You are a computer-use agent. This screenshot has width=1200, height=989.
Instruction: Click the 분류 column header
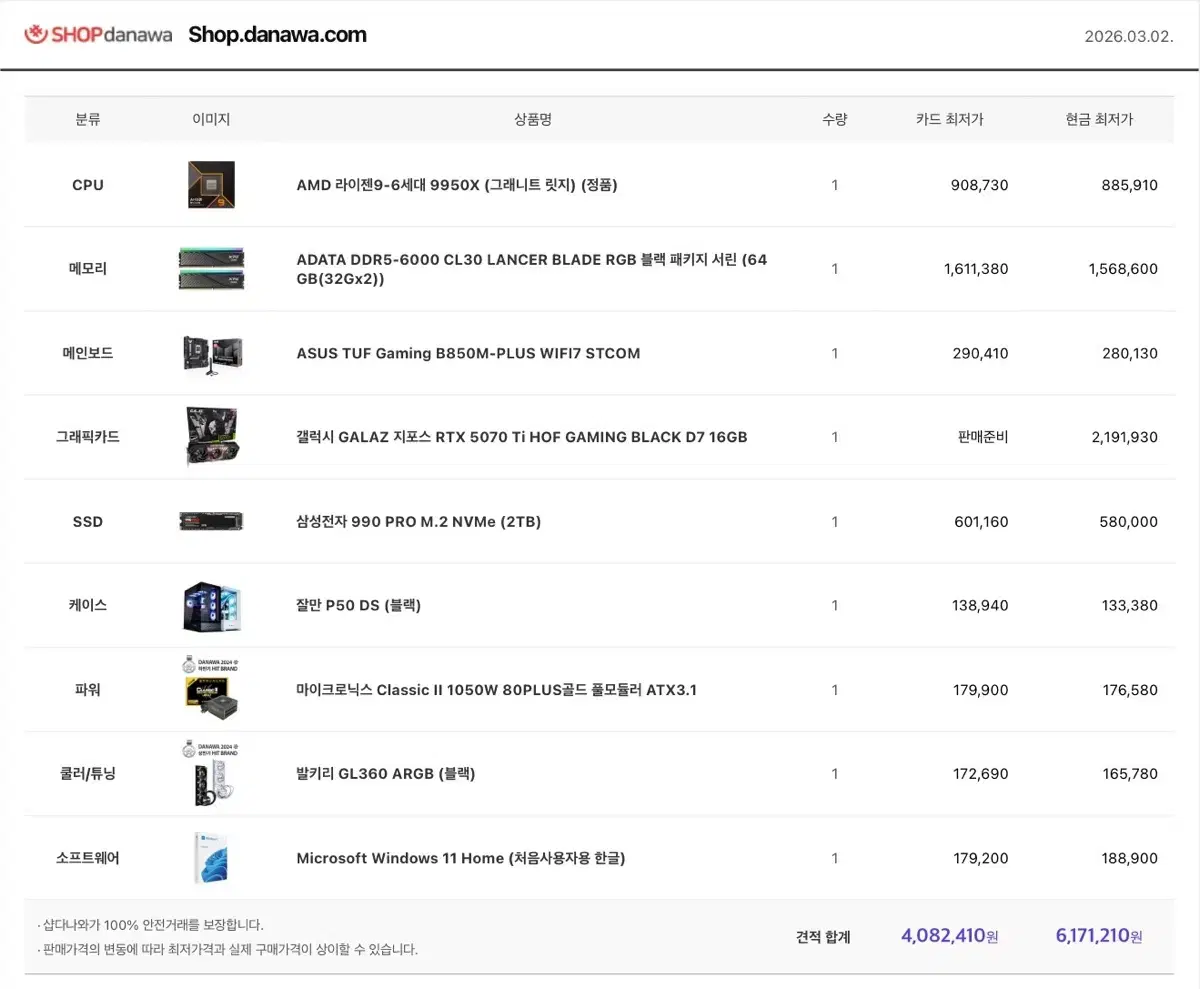click(88, 119)
